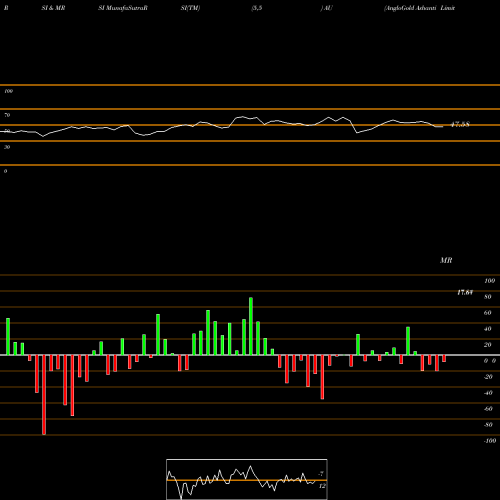Click the 'SI(TM)' header label
The width and height of the screenshot is (500, 500).
[190, 8]
